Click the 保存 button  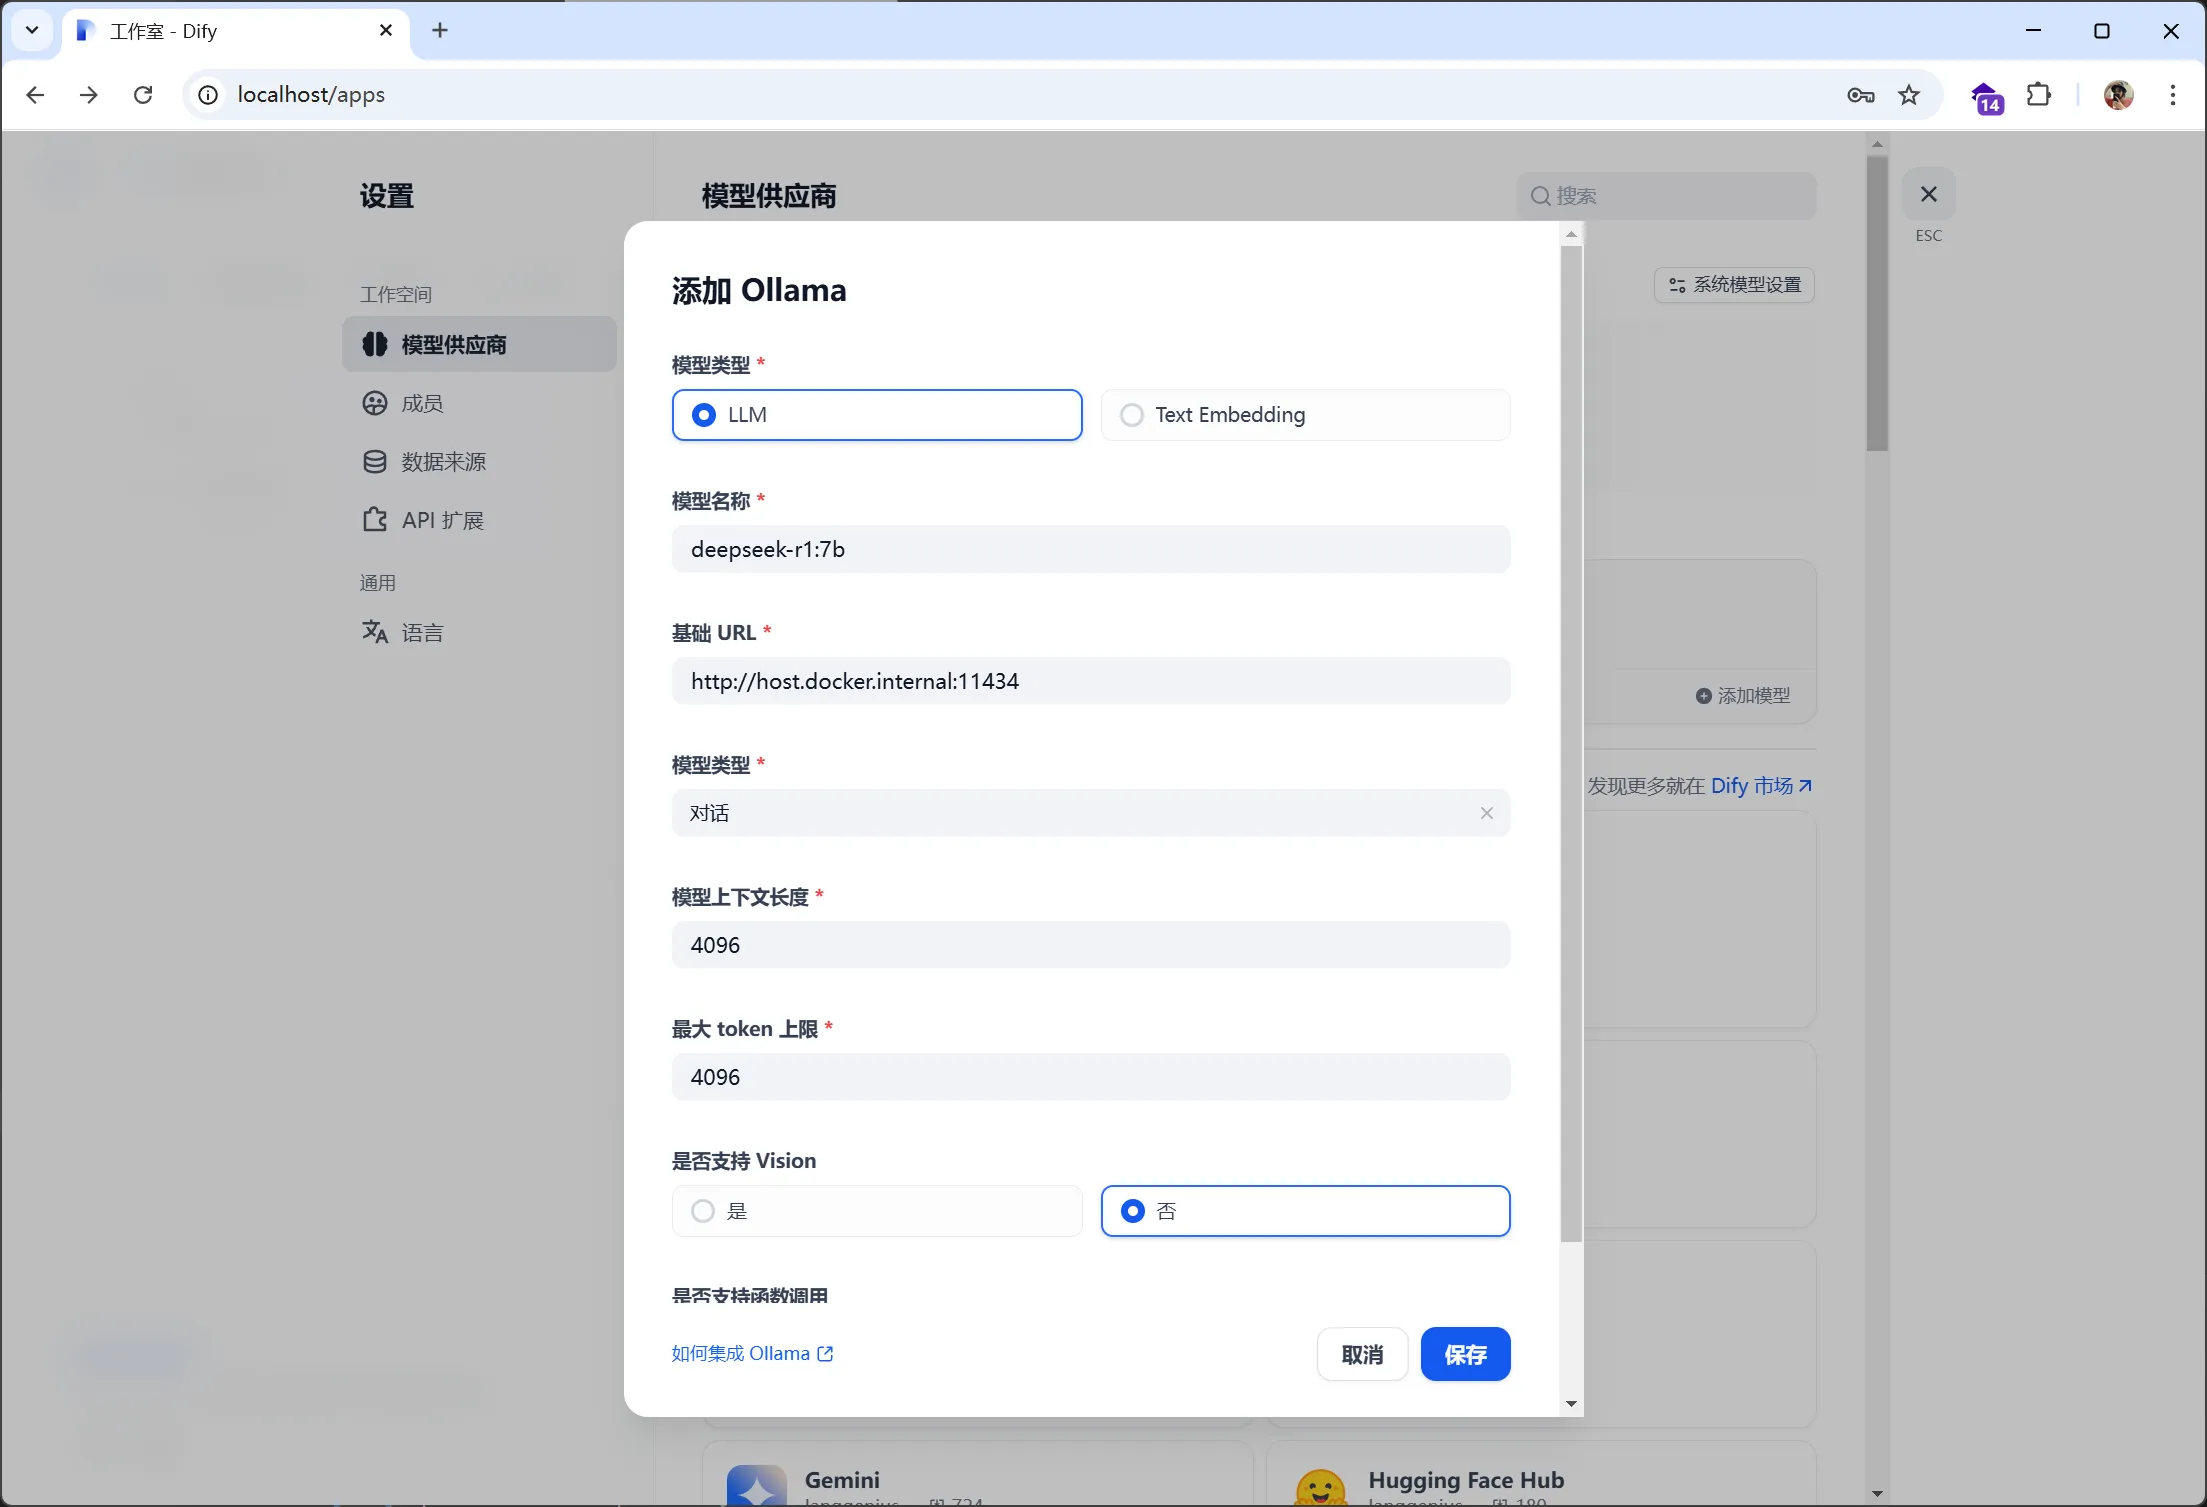pyautogui.click(x=1465, y=1354)
